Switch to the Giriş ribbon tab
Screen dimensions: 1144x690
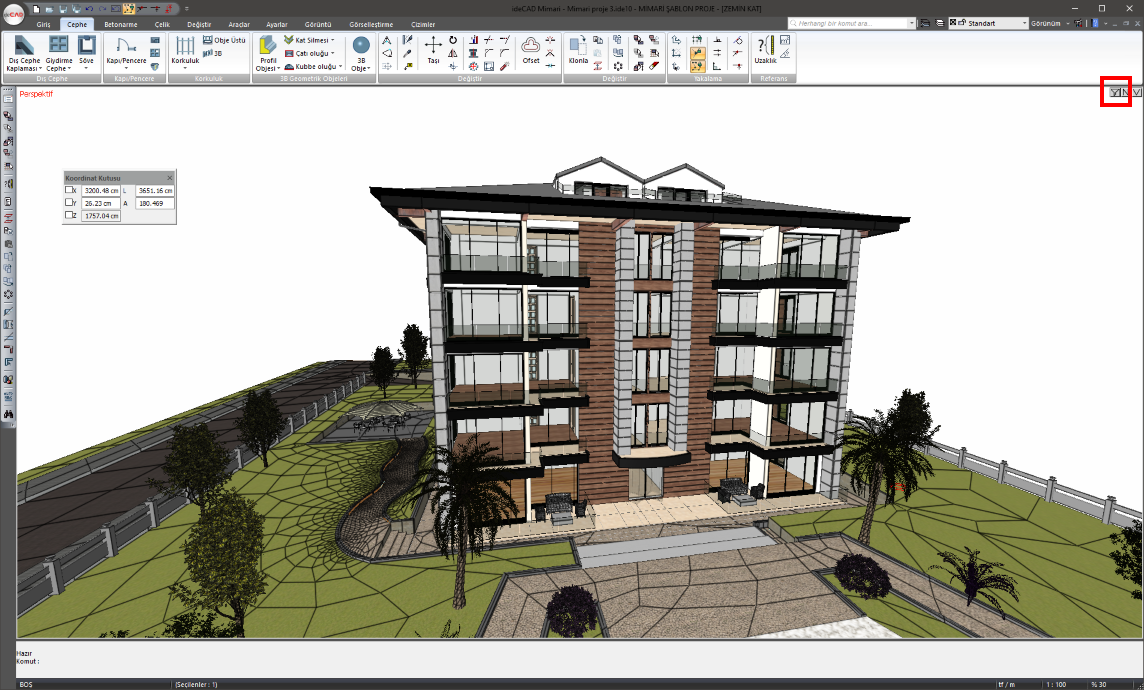point(44,24)
